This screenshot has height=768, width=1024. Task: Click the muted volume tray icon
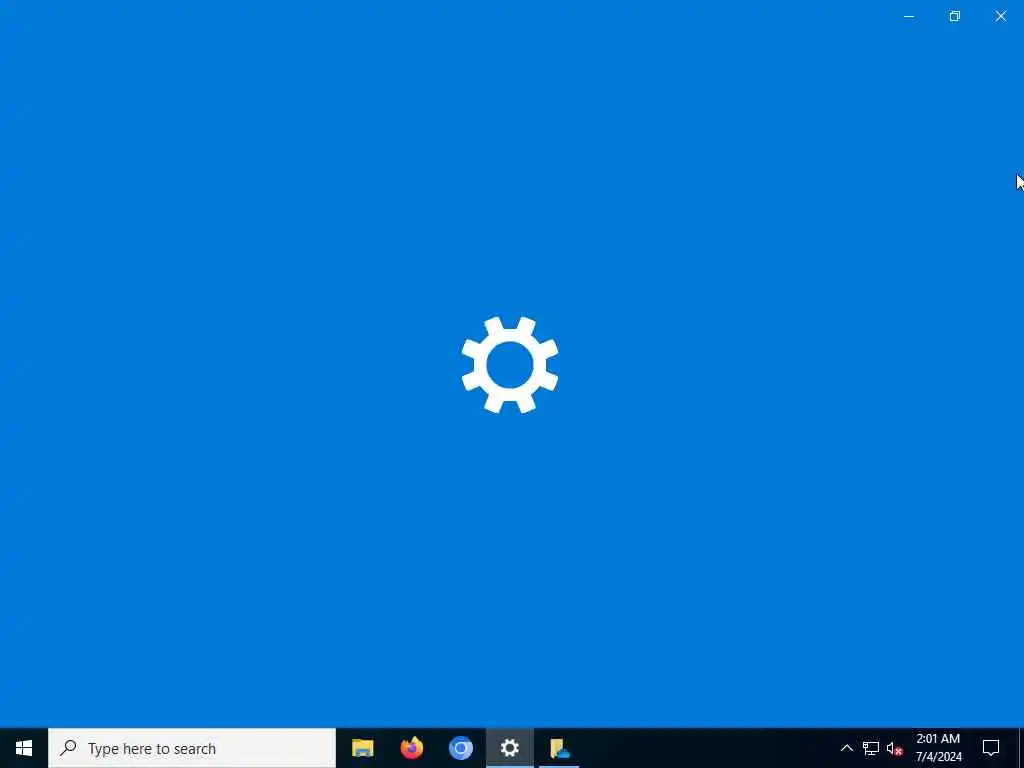click(895, 748)
